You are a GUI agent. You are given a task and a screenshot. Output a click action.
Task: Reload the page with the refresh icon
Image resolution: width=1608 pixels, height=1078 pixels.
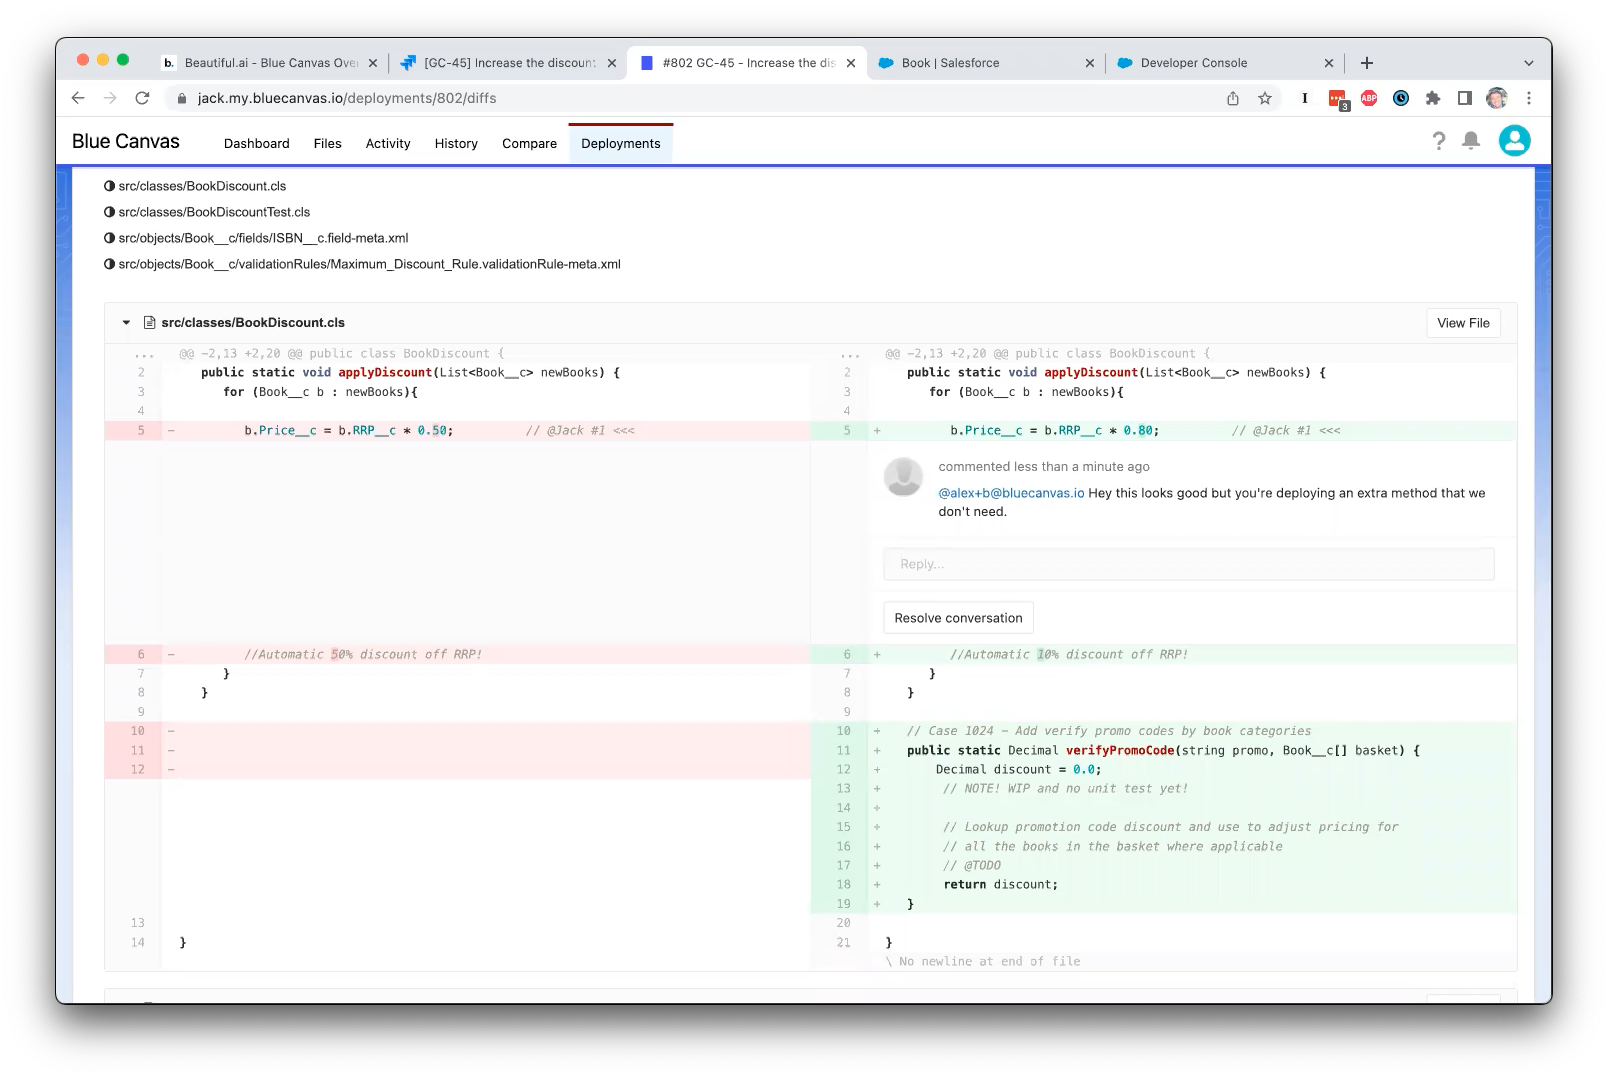pyautogui.click(x=142, y=98)
